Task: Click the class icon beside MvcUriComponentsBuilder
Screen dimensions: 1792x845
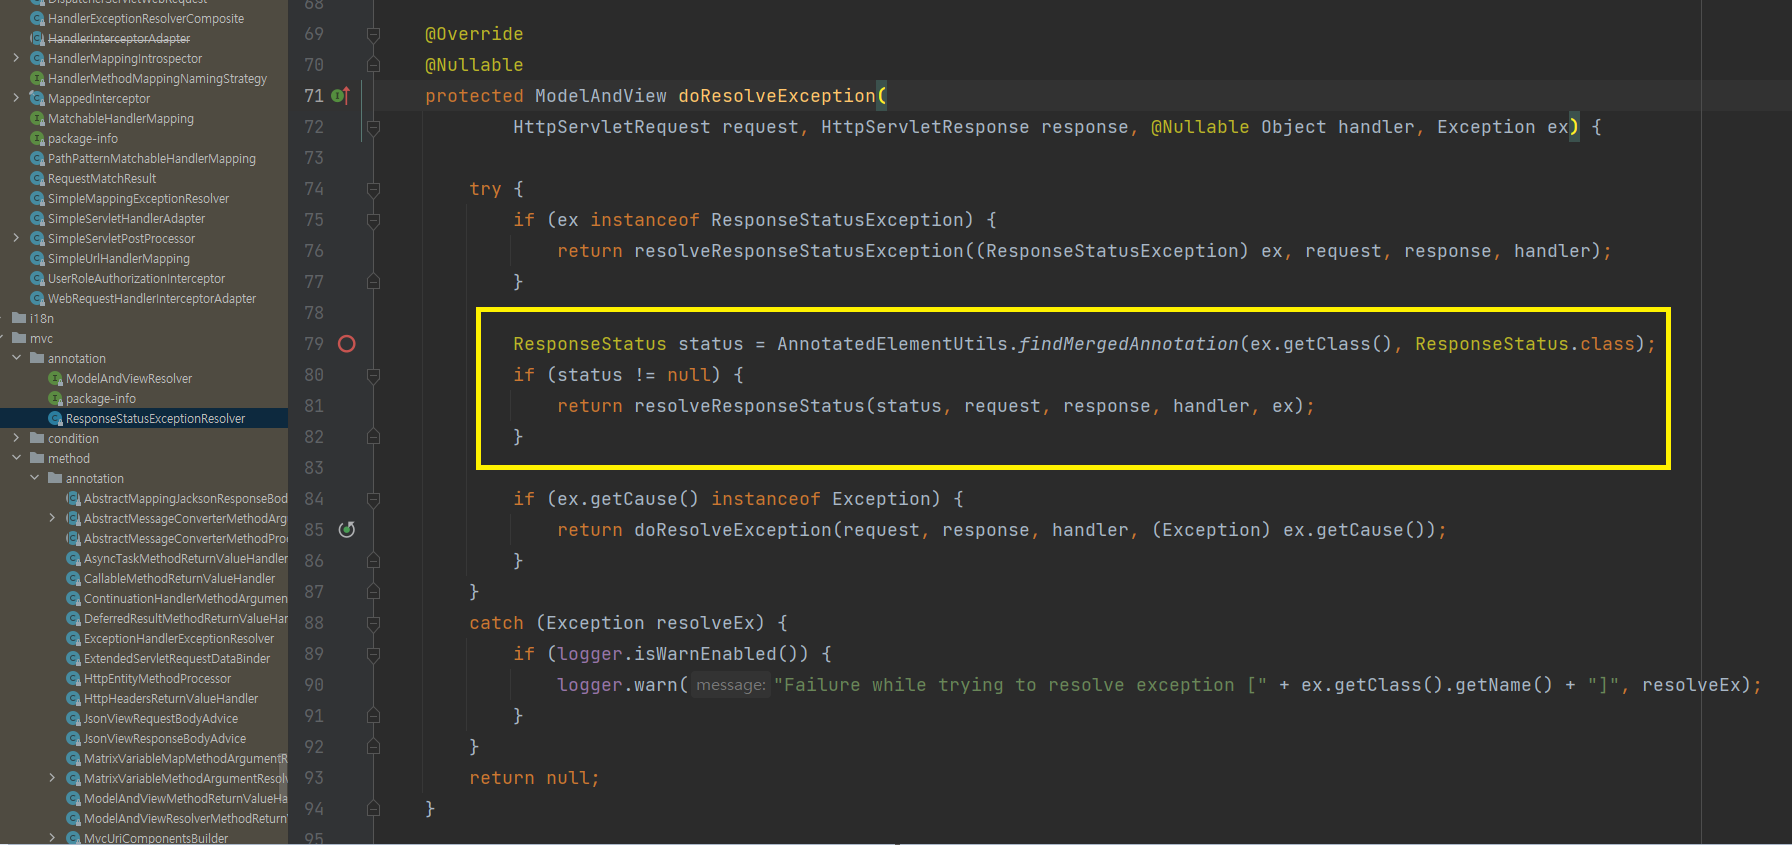Action: pos(73,838)
